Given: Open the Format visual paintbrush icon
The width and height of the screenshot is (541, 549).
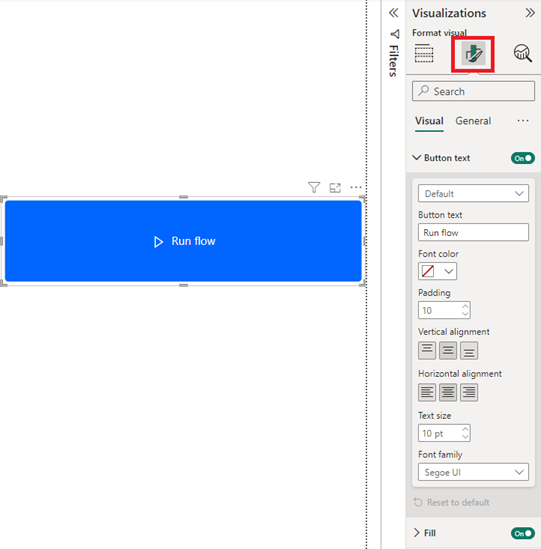Looking at the screenshot, I should click(473, 54).
